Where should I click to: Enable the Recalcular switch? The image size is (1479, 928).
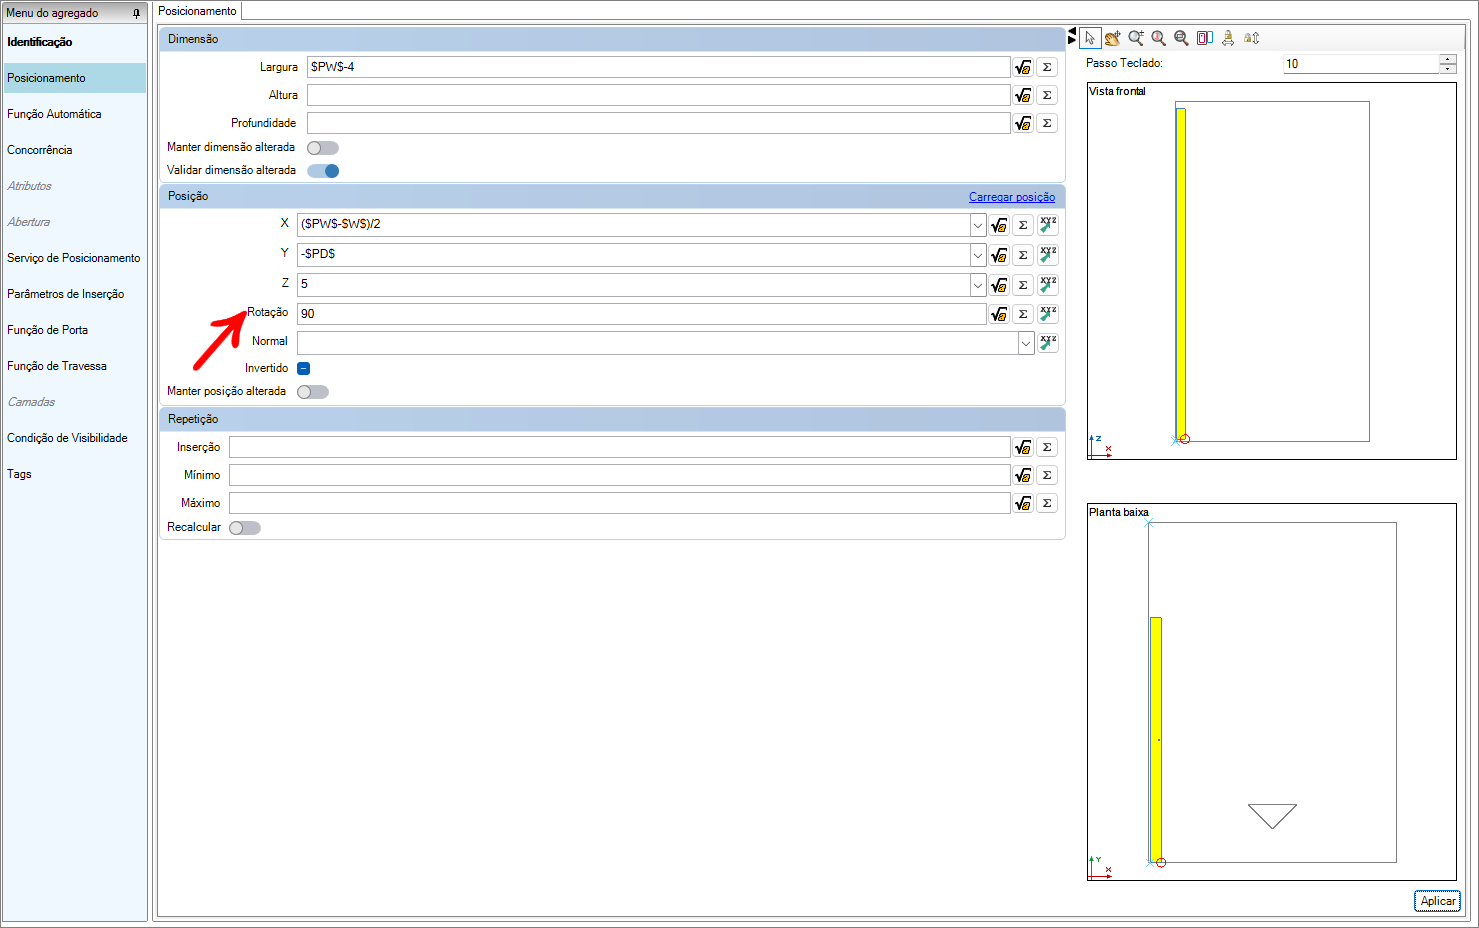point(245,528)
